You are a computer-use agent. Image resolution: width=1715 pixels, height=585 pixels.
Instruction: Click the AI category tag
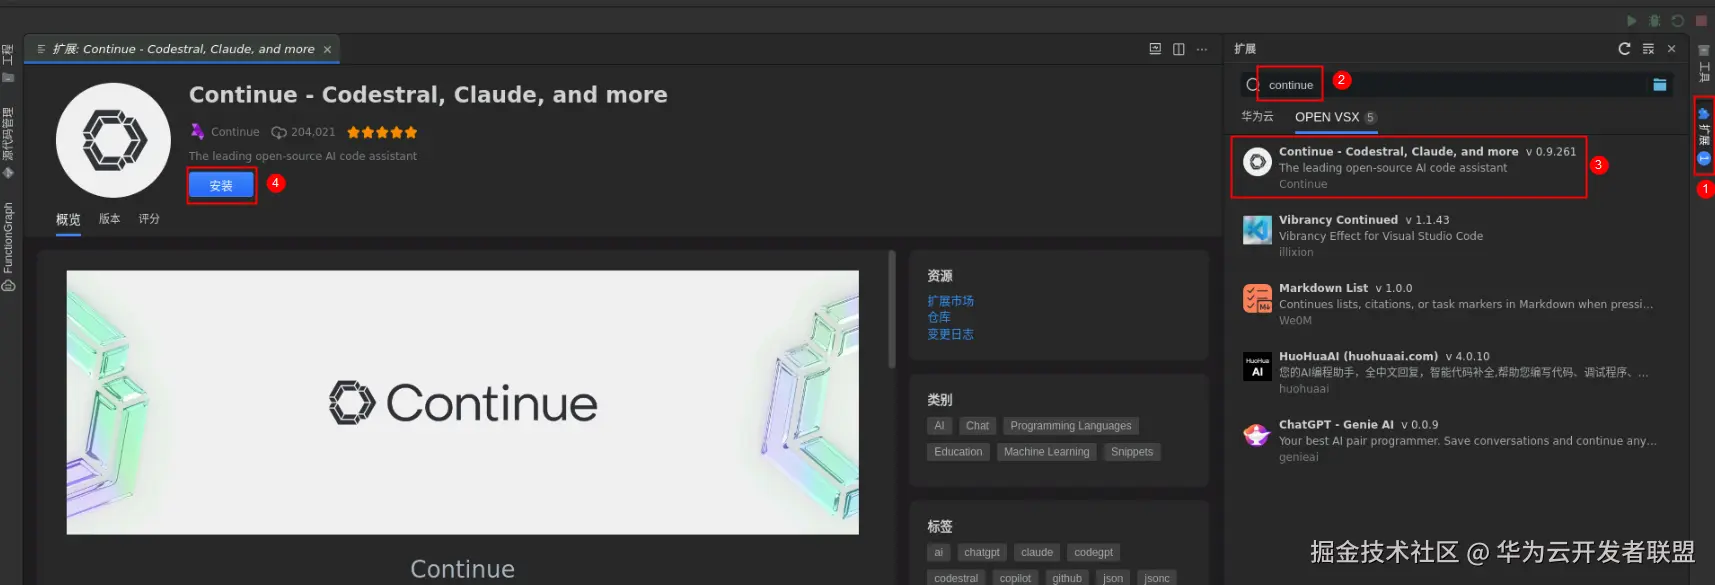point(939,426)
